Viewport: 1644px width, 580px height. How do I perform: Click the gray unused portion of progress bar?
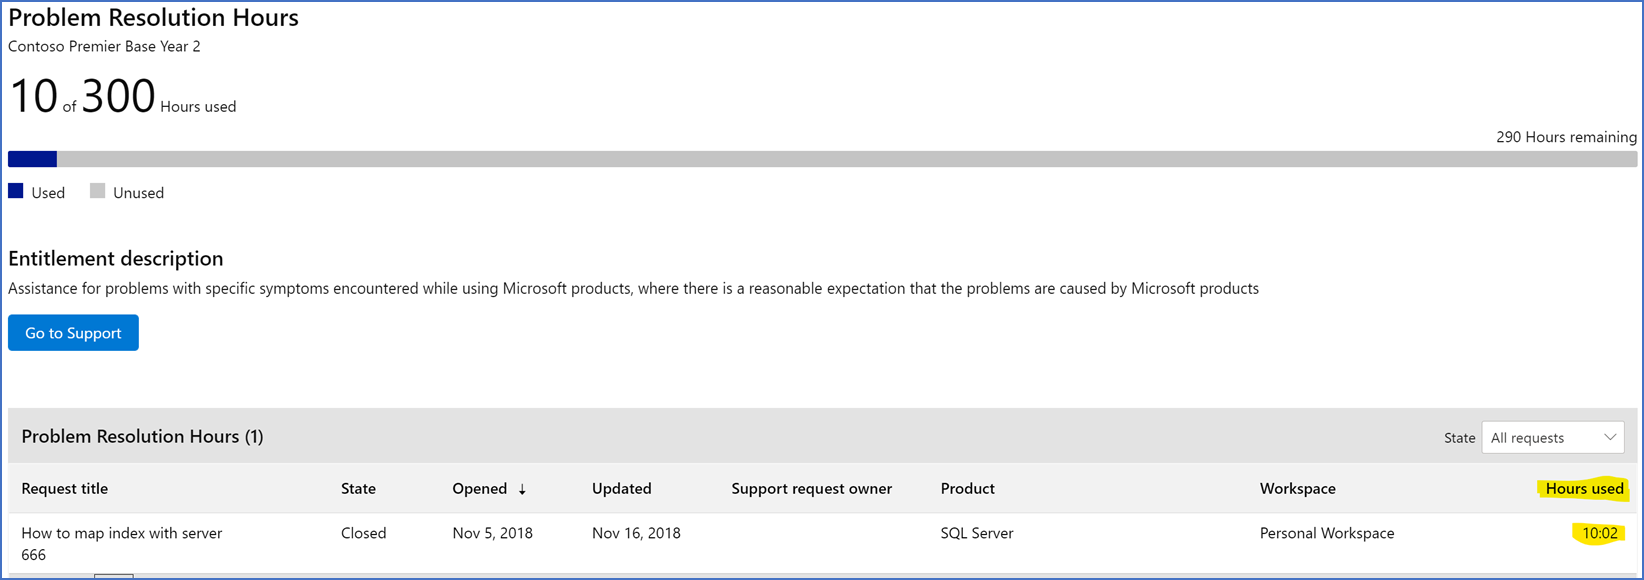(x=847, y=159)
